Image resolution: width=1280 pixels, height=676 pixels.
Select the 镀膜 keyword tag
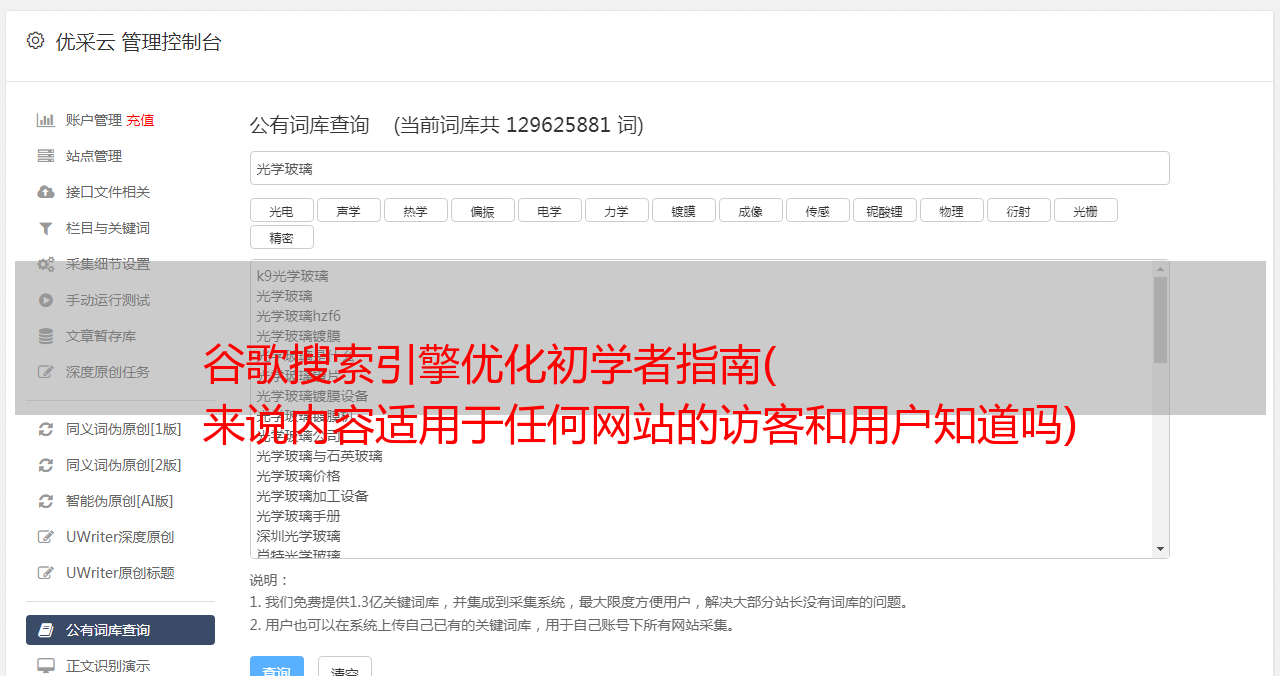[683, 211]
